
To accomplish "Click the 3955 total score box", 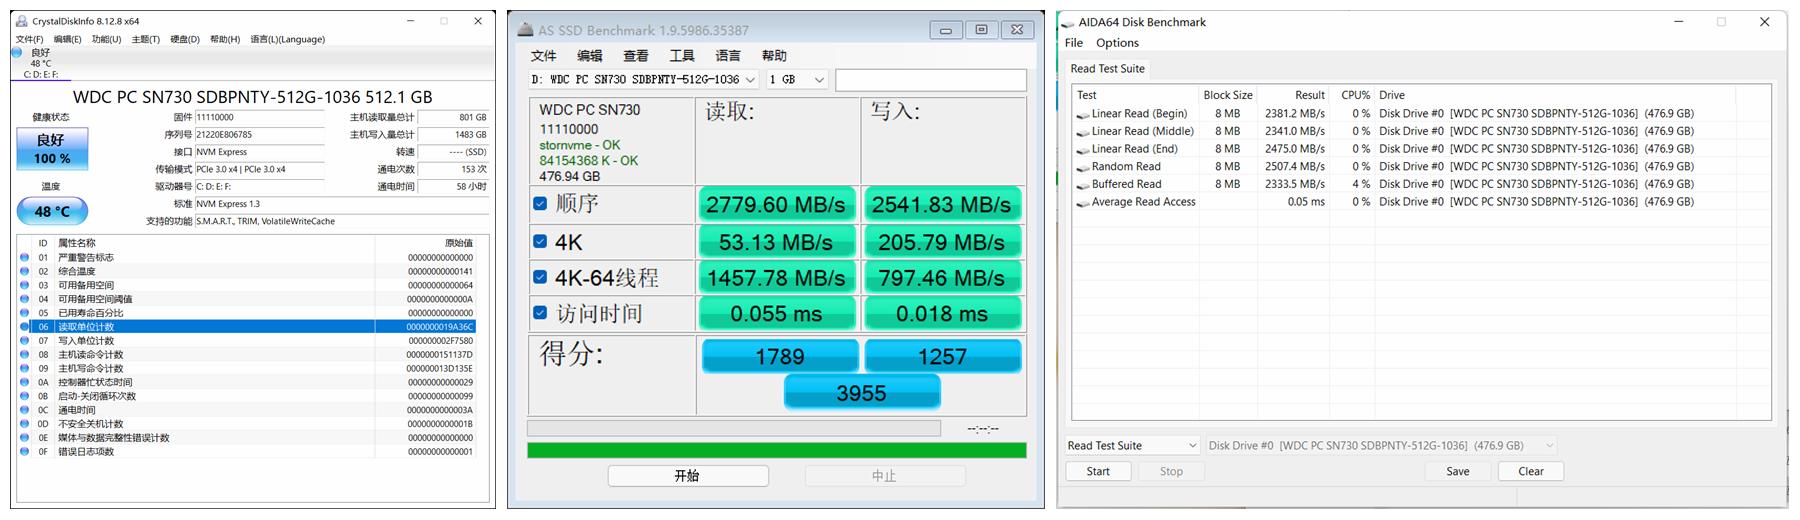I will [862, 393].
